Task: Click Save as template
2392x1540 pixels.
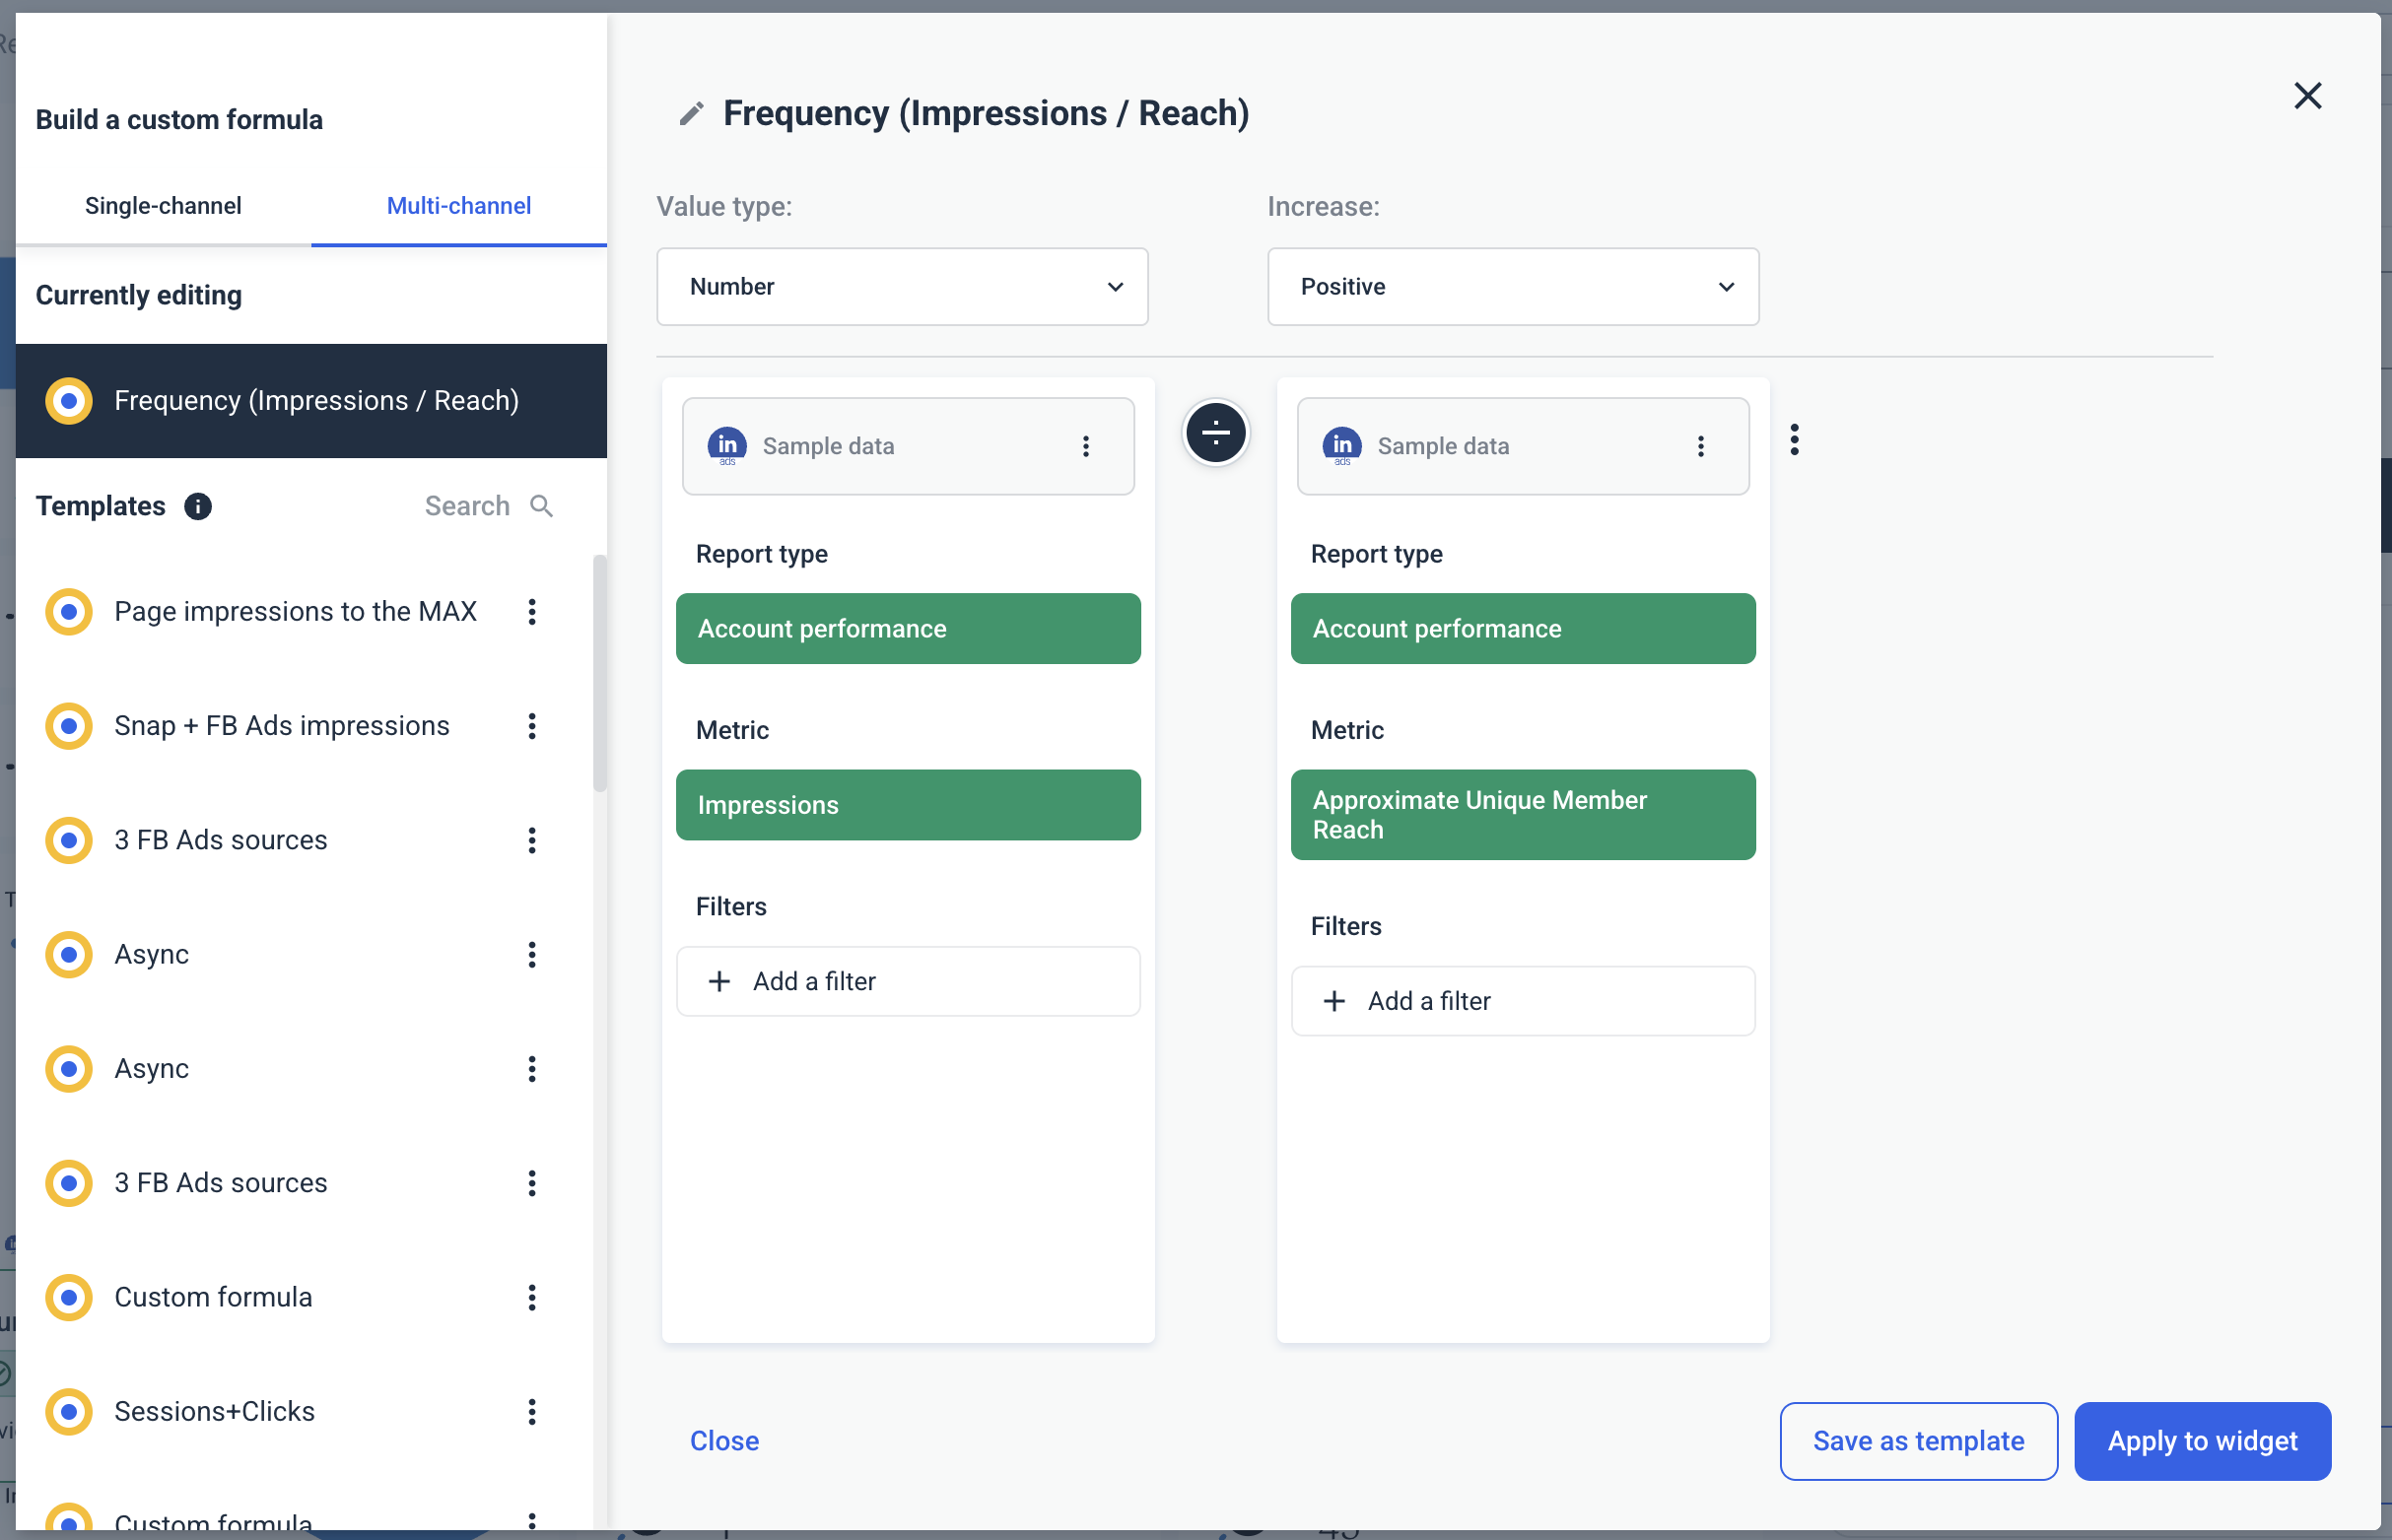Action: point(1918,1440)
